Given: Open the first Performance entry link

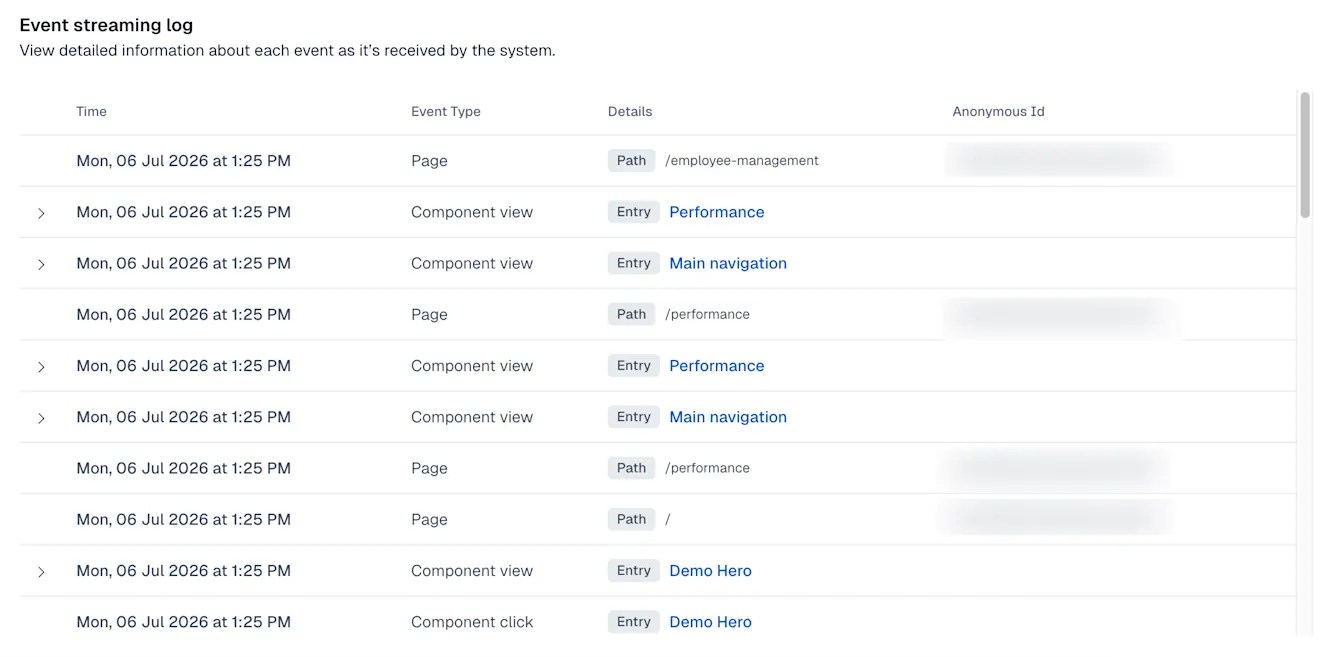Looking at the screenshot, I should 716,212.
